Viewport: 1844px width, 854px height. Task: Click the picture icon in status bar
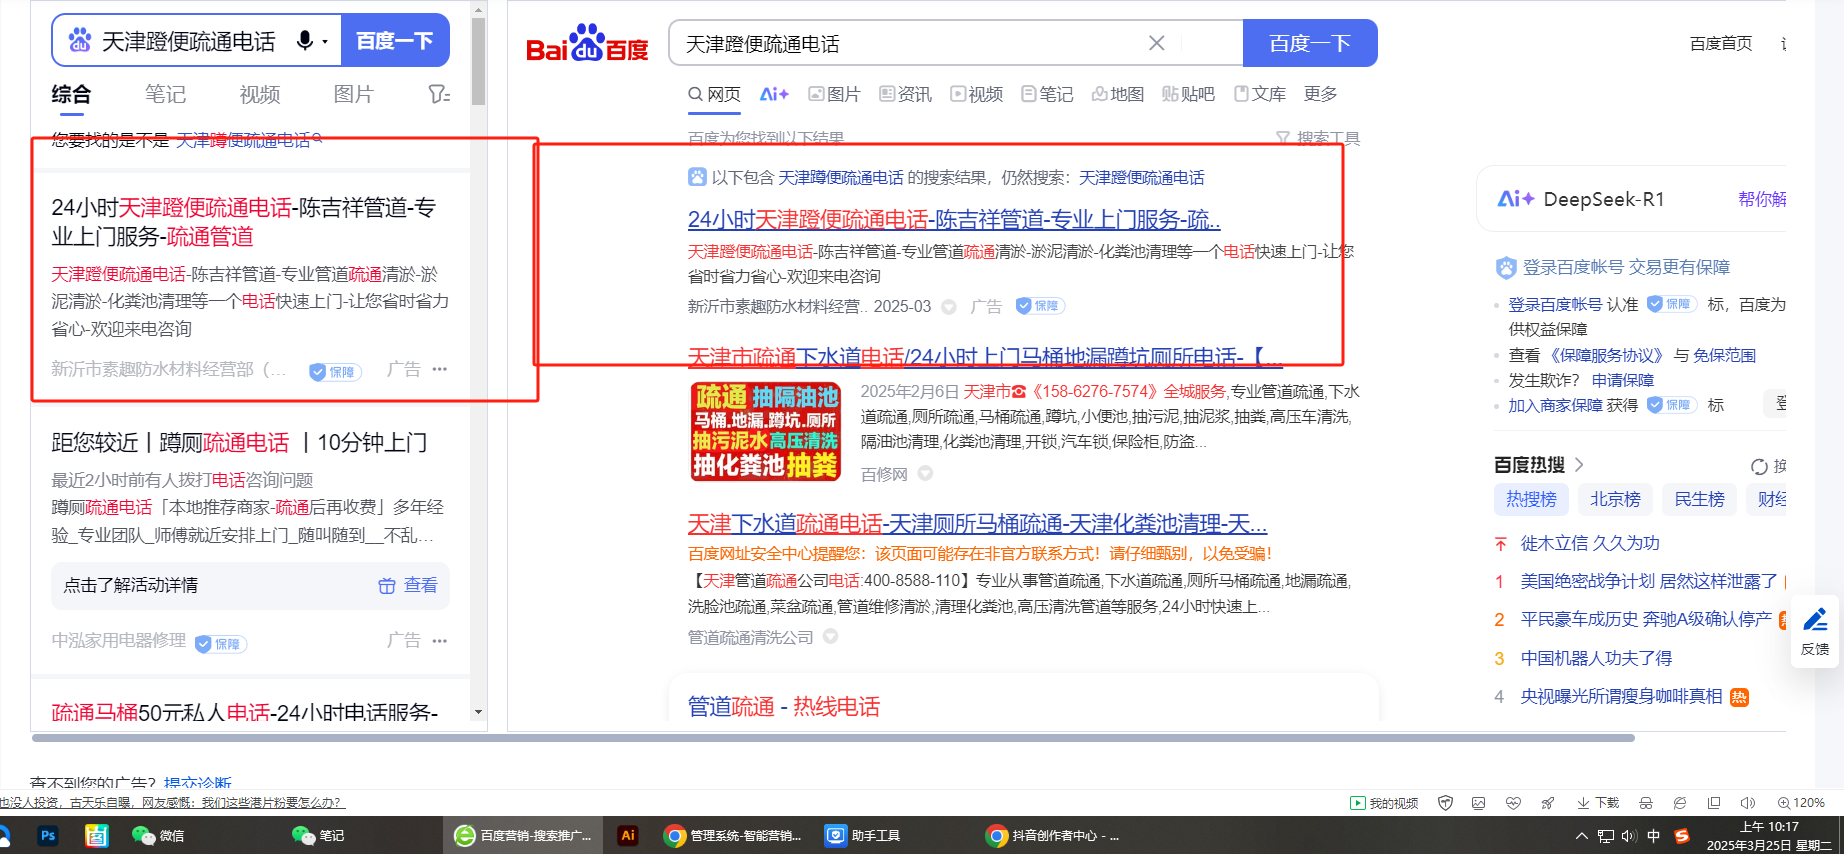pyautogui.click(x=1479, y=803)
